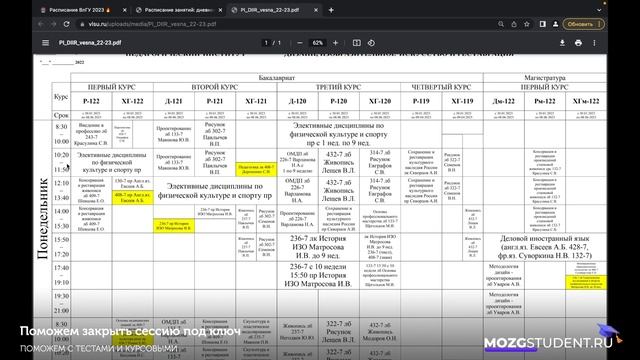Open Chrome page zoom magnifier icon
This screenshot has width=640, height=360.
501,24
